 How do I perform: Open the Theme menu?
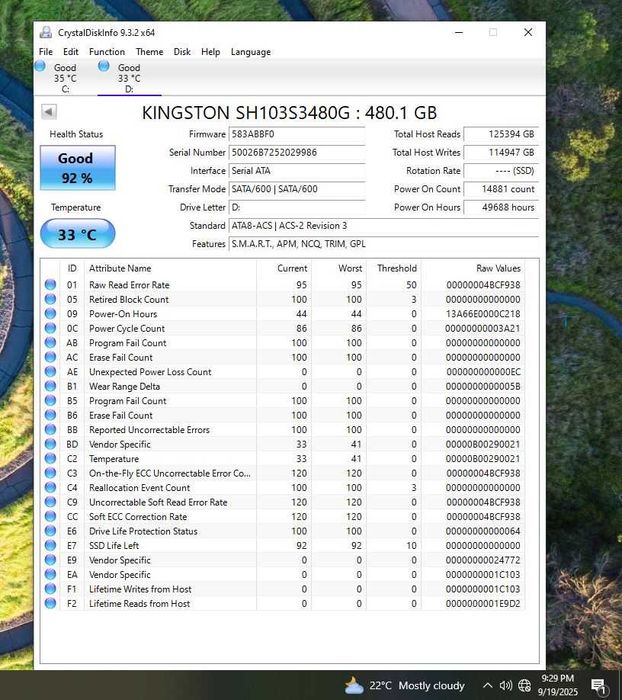pos(149,52)
